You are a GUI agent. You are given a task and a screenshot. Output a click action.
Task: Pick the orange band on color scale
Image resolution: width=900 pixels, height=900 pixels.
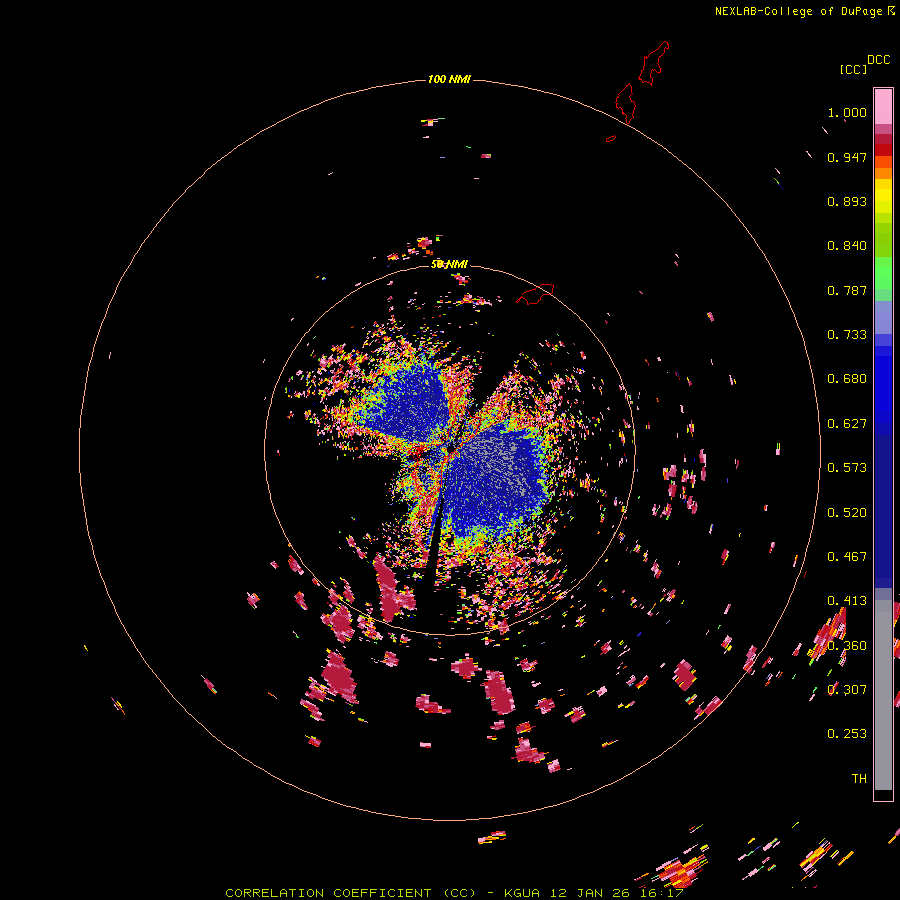pyautogui.click(x=883, y=173)
